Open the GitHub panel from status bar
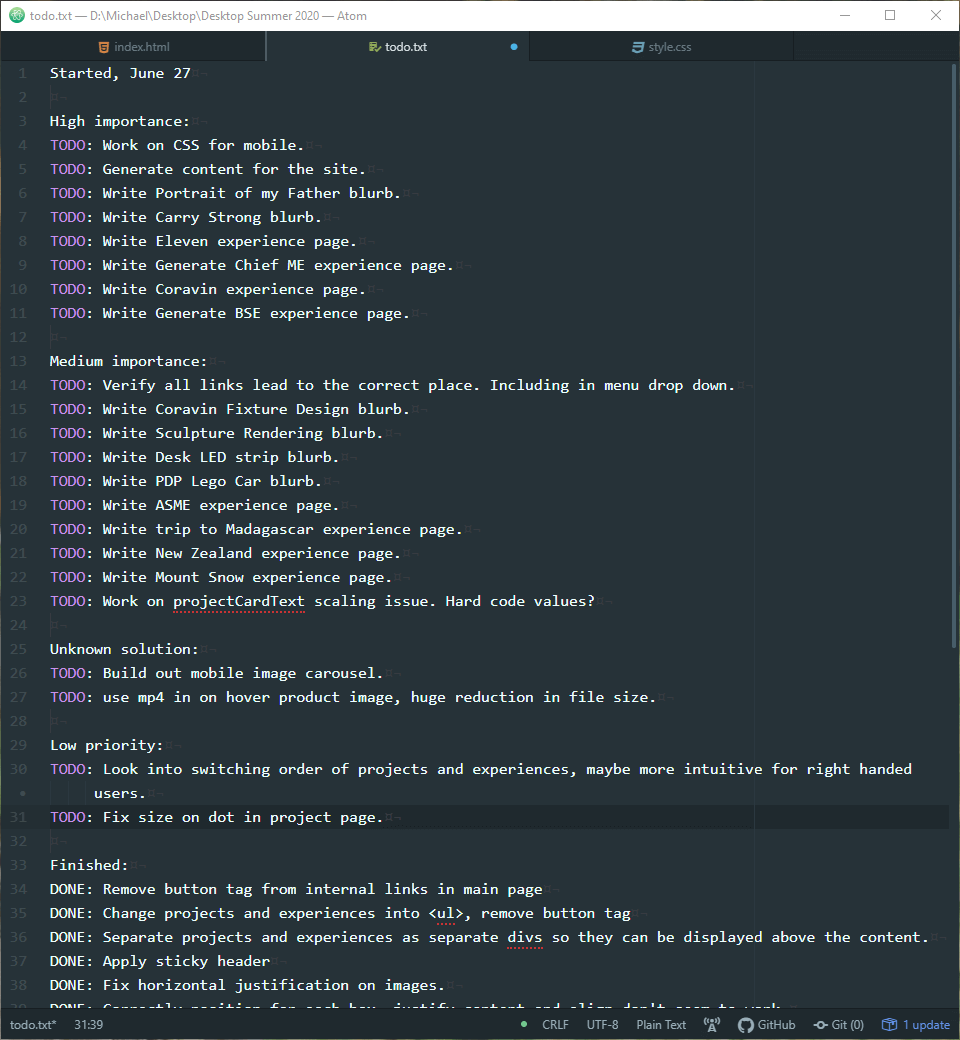This screenshot has height=1040, width=960. point(766,1024)
